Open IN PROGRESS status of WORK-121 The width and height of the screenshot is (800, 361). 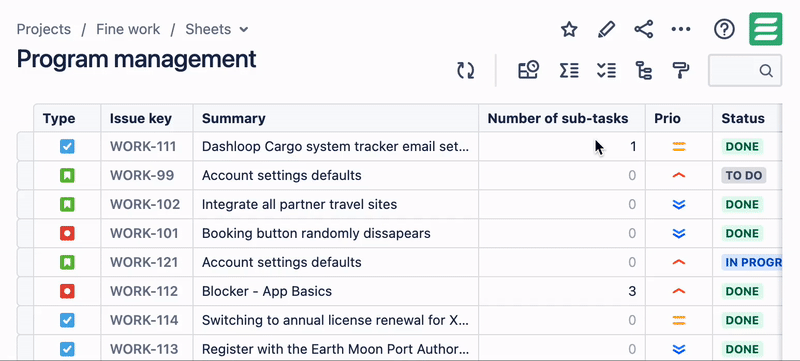click(752, 263)
